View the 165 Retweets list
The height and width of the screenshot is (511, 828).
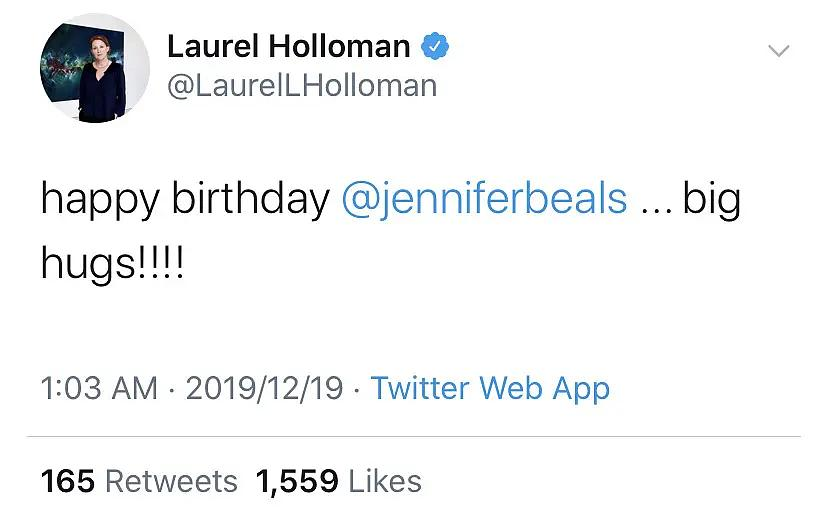(139, 481)
